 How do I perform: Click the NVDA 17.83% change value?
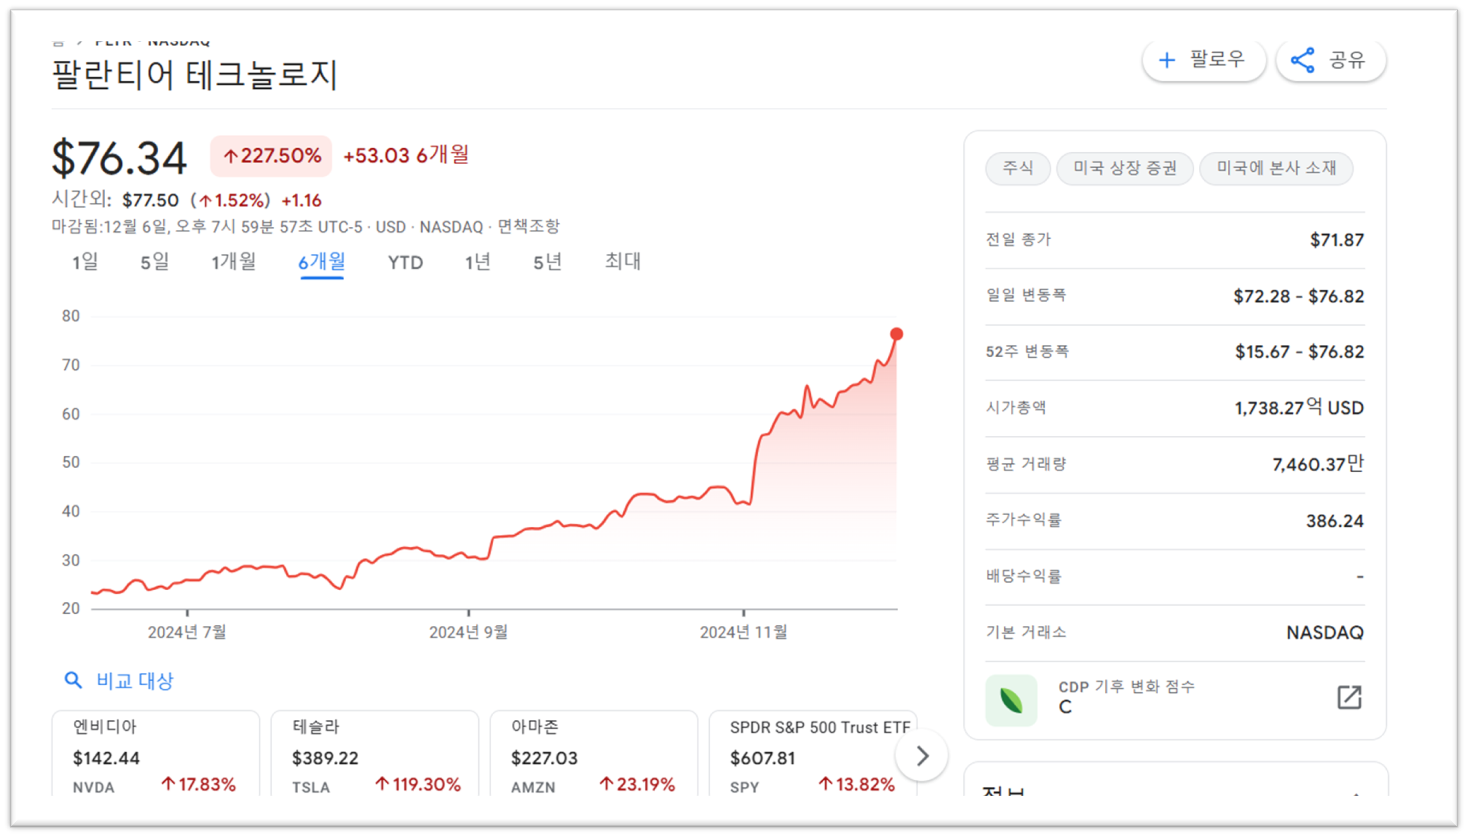pyautogui.click(x=199, y=785)
